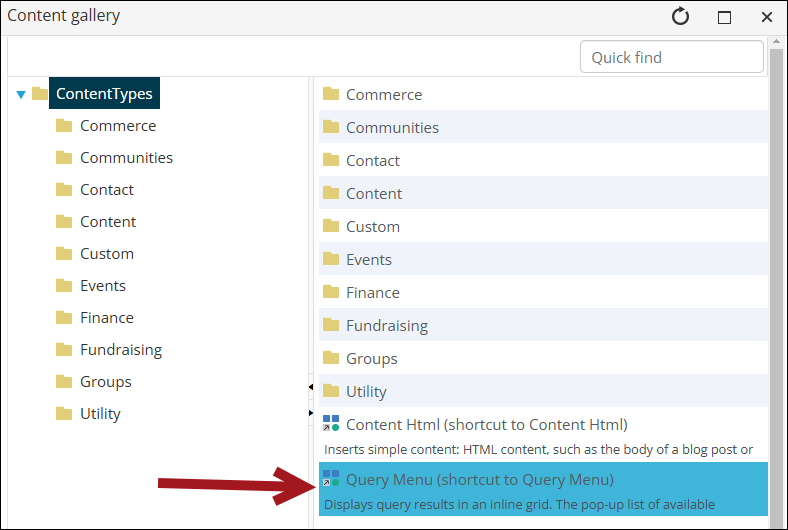Click Custom folder icon in right list
Viewport: 788px width, 530px height.
pos(331,226)
